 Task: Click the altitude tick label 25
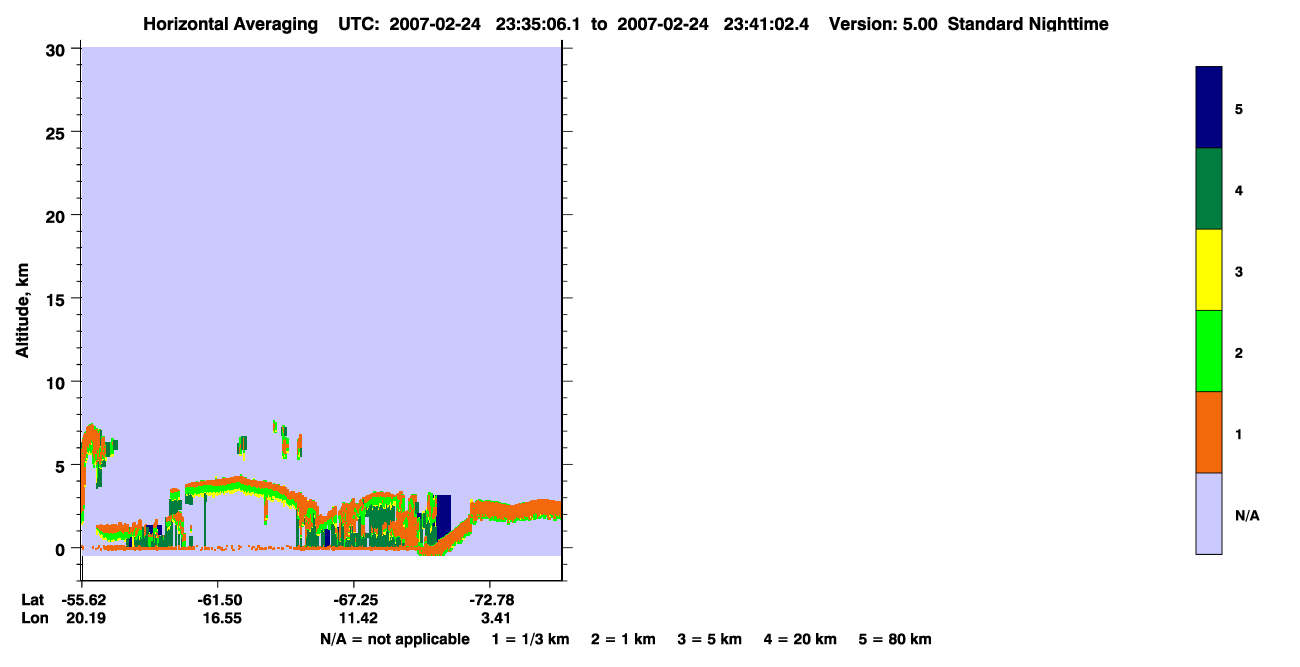coord(58,132)
